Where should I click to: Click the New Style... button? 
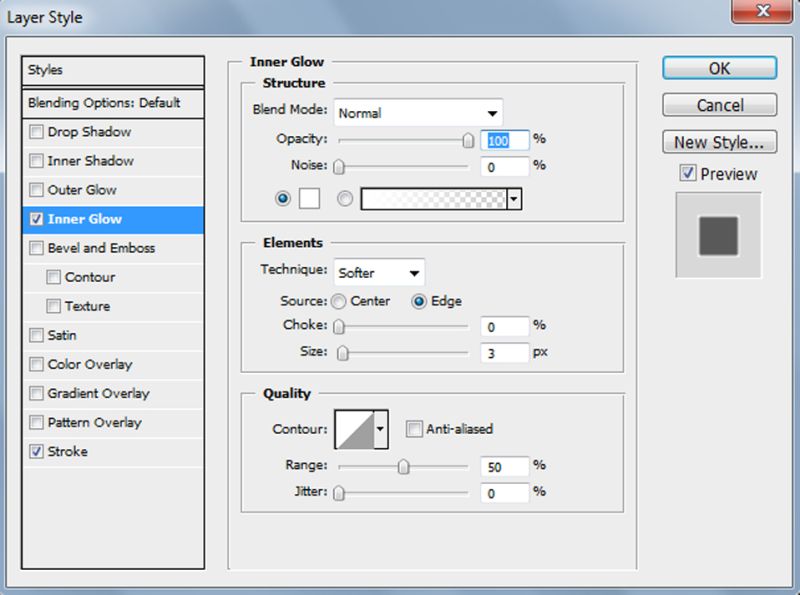[x=719, y=142]
